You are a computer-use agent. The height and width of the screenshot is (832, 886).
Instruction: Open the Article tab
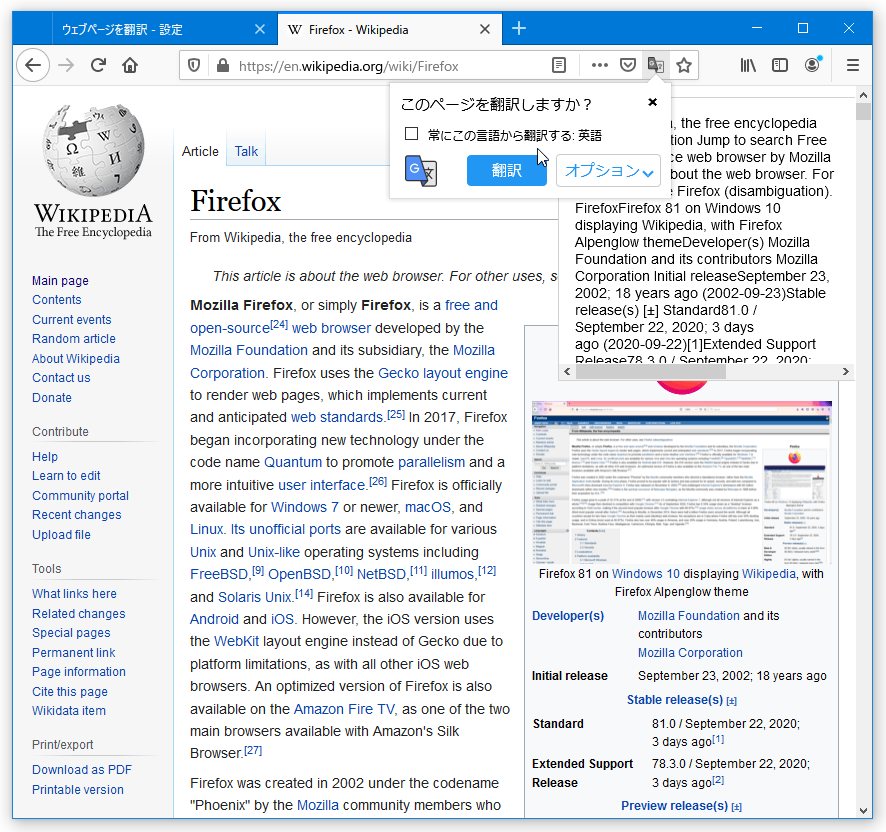pos(200,151)
